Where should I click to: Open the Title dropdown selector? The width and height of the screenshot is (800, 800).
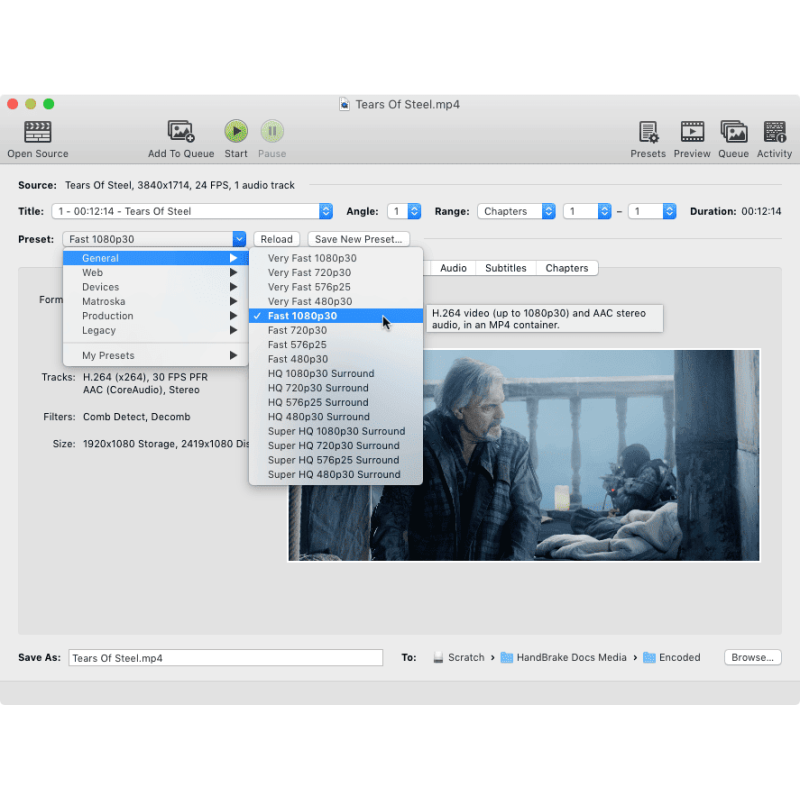[192, 211]
